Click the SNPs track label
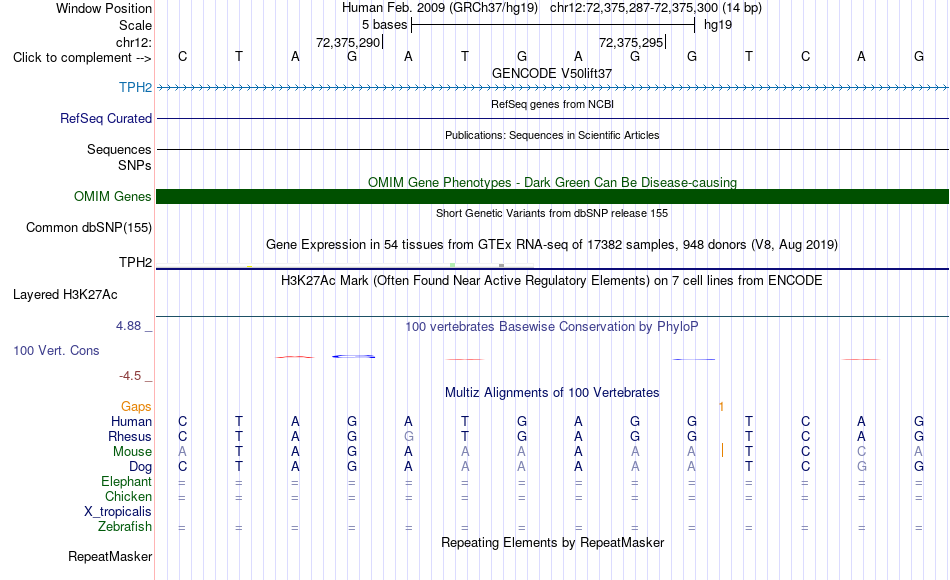 (x=135, y=165)
